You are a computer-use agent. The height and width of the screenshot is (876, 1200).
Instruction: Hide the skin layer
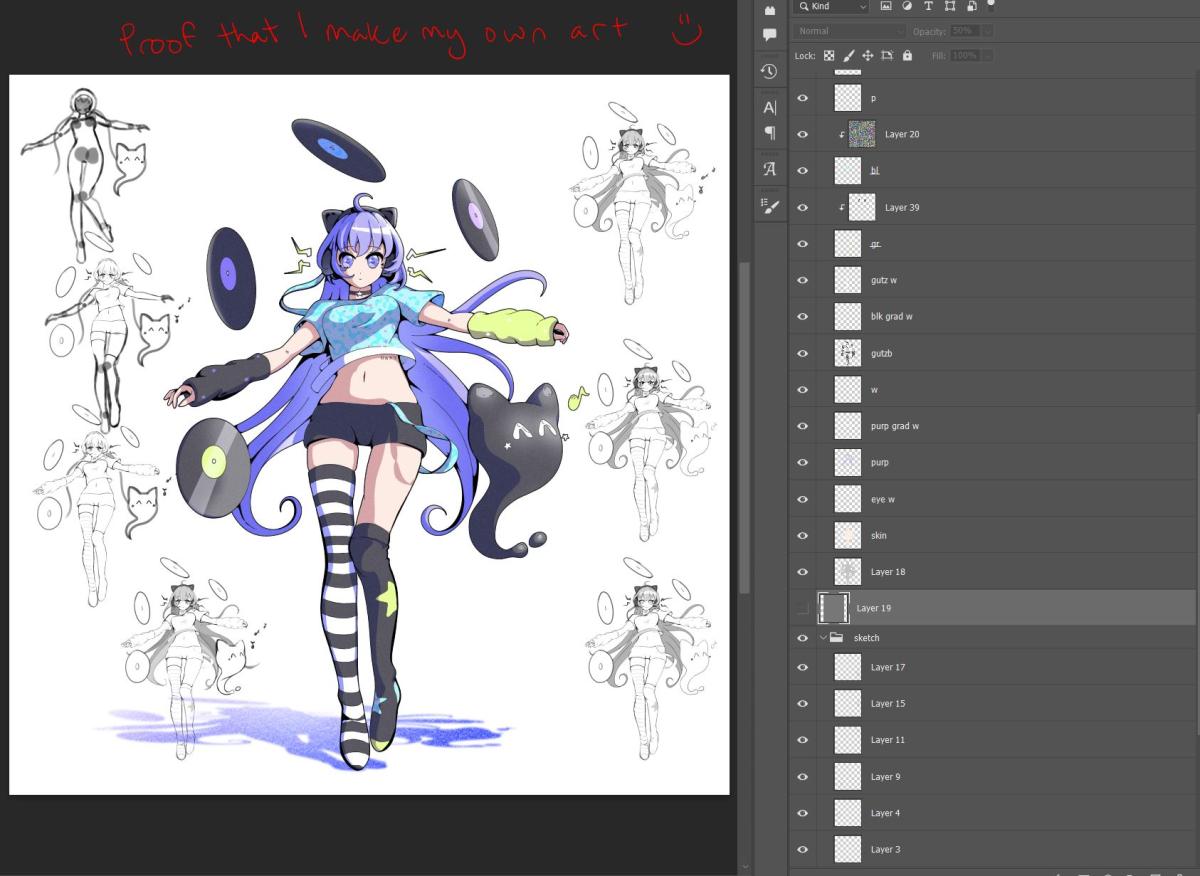(x=802, y=535)
